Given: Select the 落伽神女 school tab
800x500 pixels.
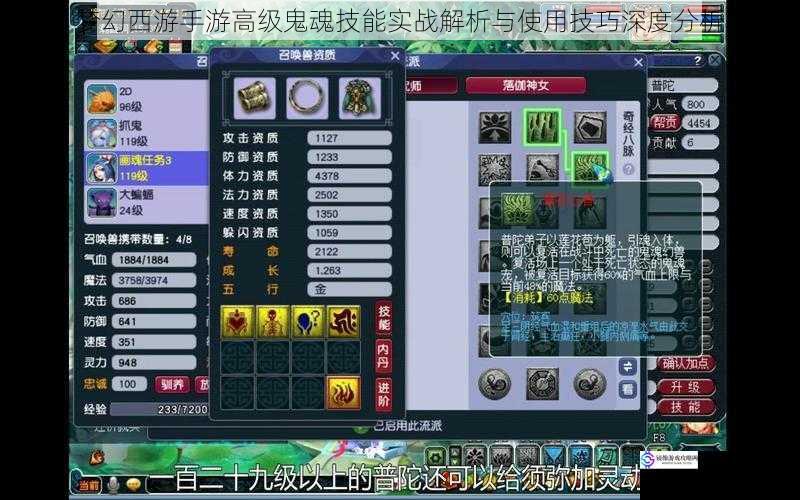Looking at the screenshot, I should coord(526,85).
